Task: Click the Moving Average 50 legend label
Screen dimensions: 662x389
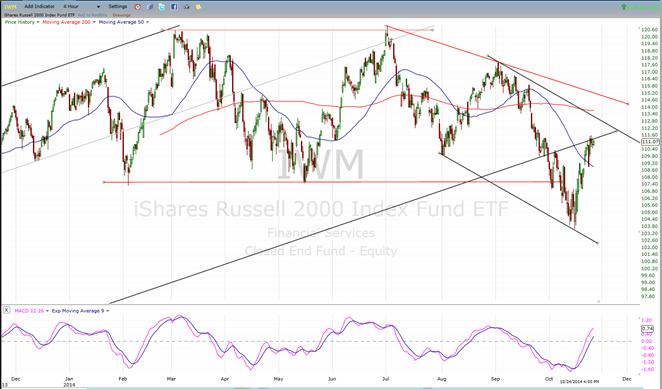Action: 122,22
